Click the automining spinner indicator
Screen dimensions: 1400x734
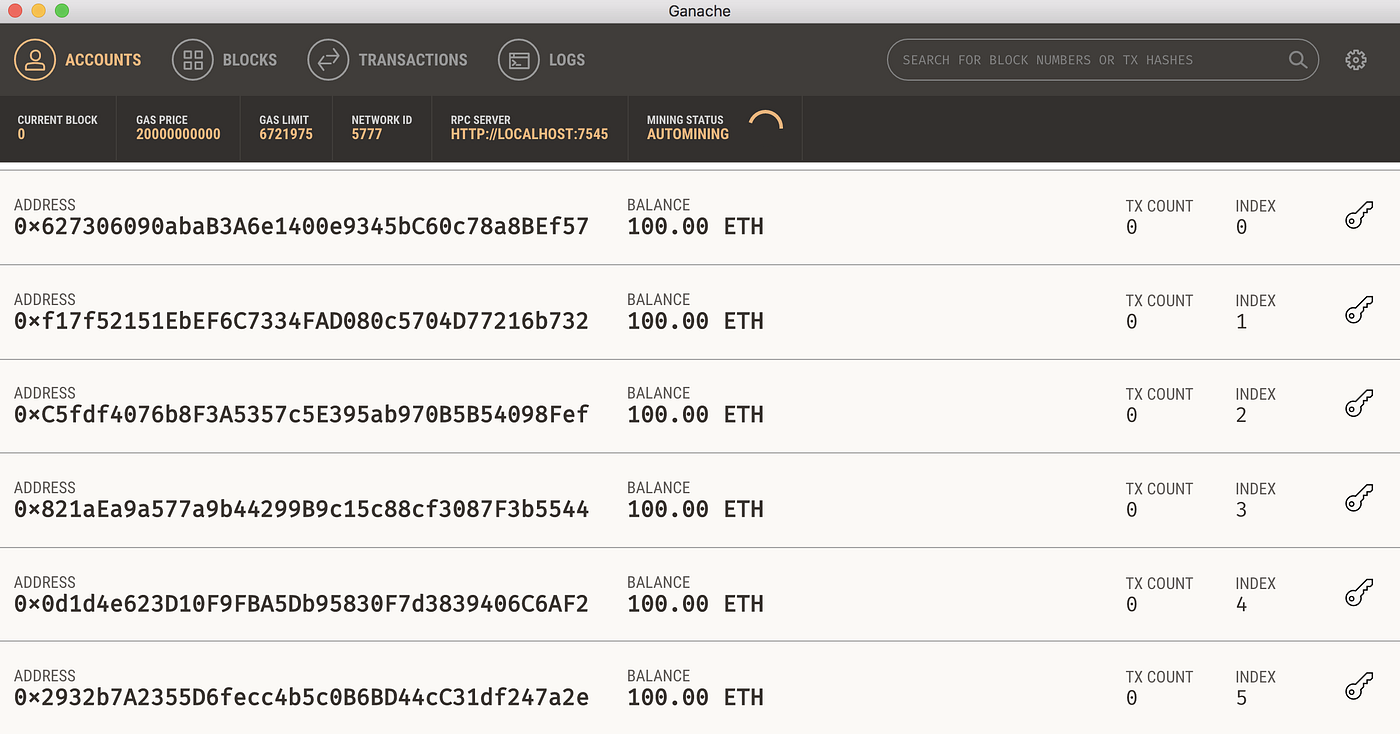click(x=766, y=122)
